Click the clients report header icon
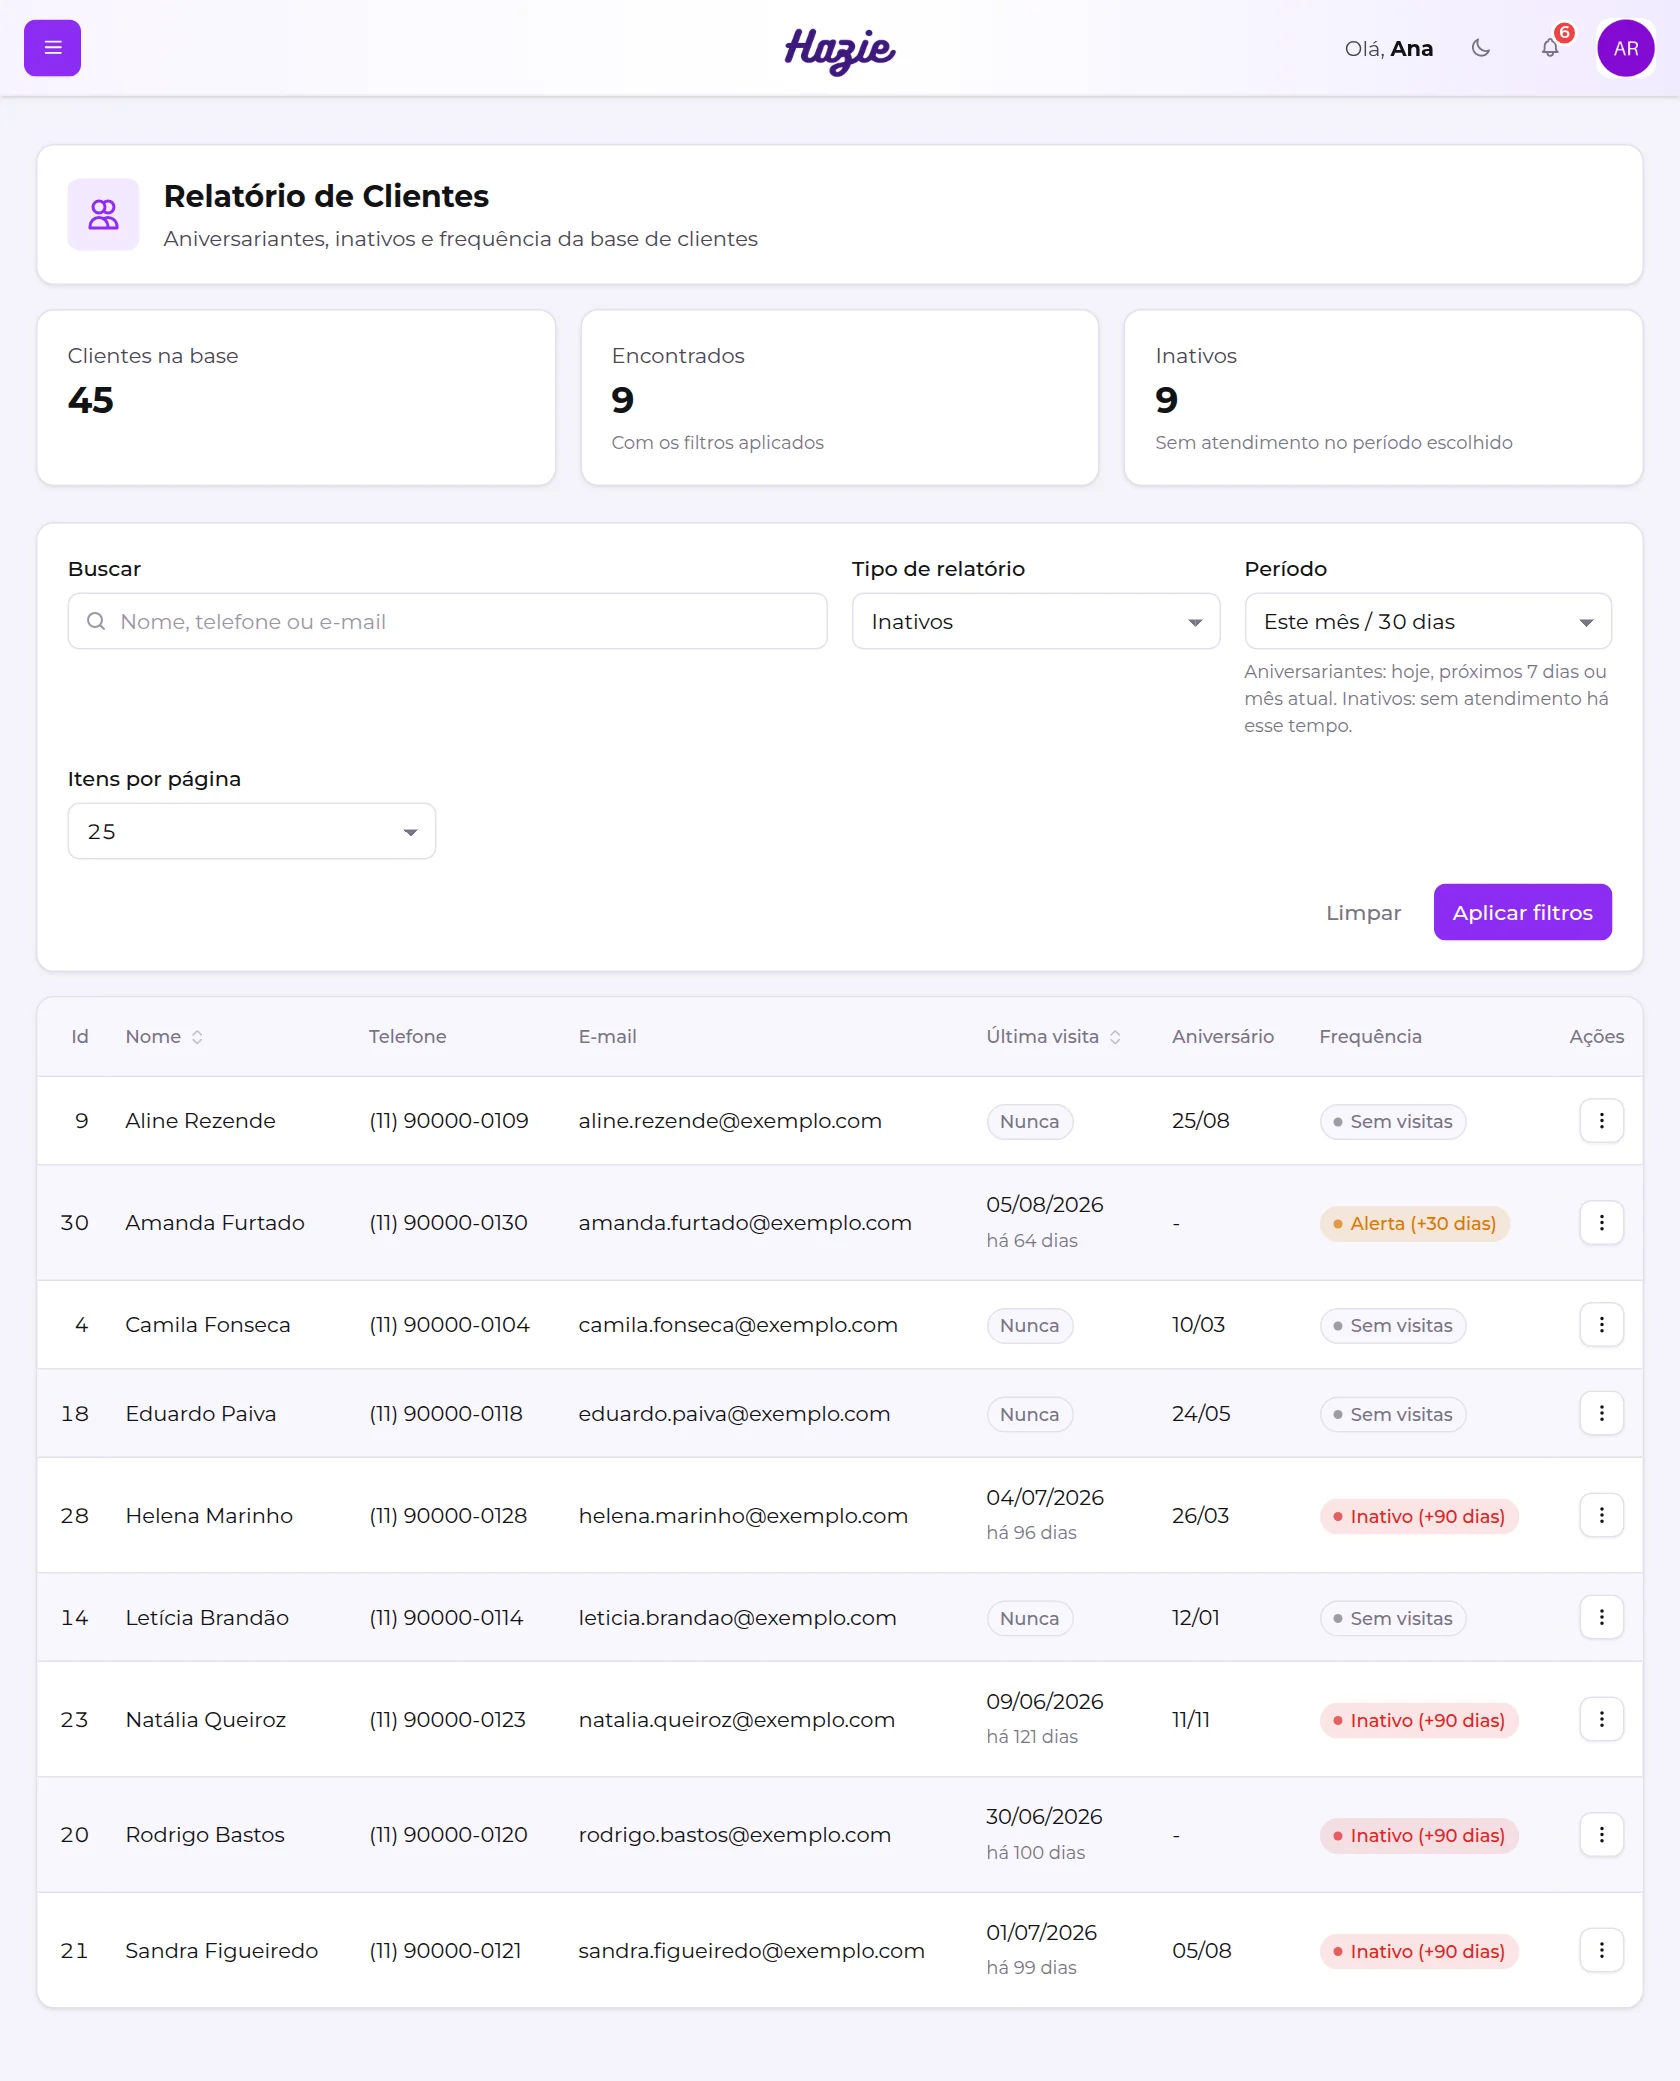This screenshot has height=2081, width=1680. click(103, 214)
